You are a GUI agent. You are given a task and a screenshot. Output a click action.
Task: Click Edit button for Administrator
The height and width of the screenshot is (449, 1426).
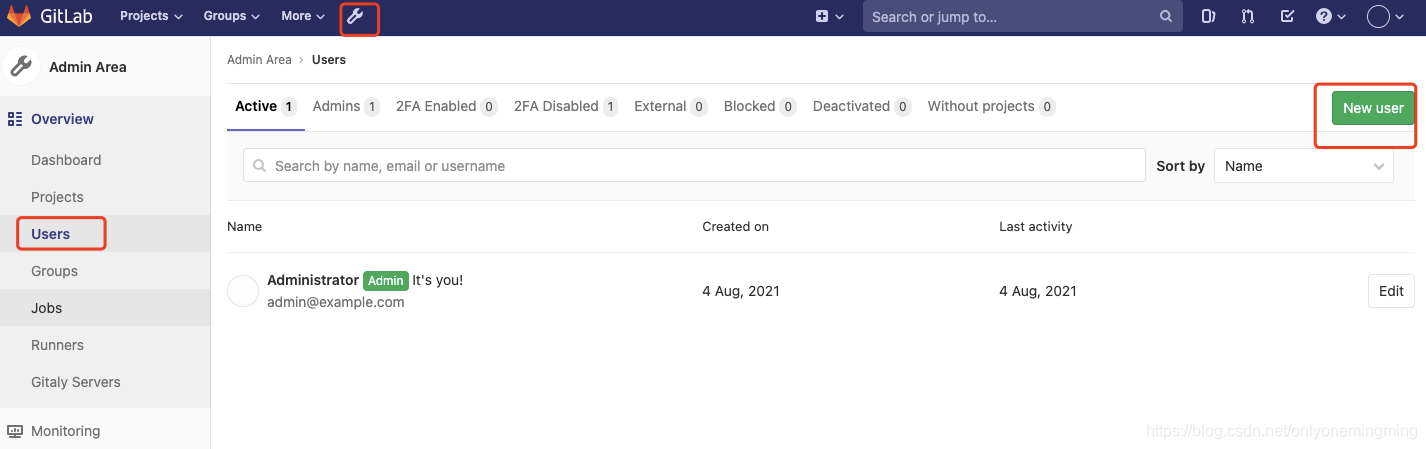[x=1391, y=291]
